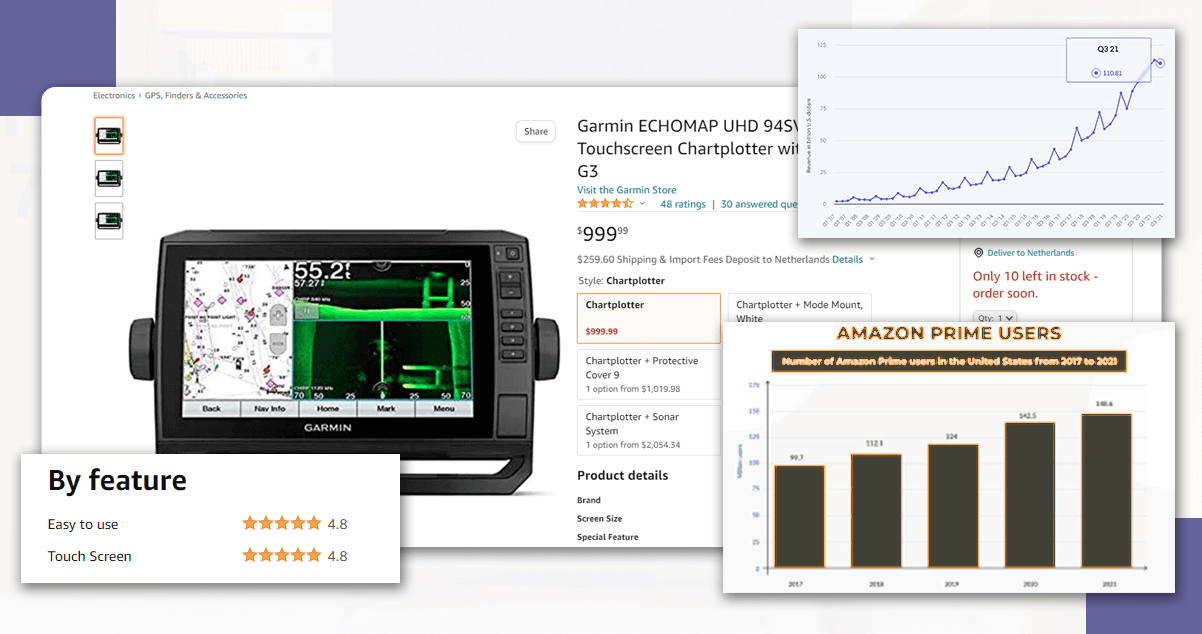Choose the Chartplotter + Protective Cover 9 style
1202x634 pixels.
point(649,374)
